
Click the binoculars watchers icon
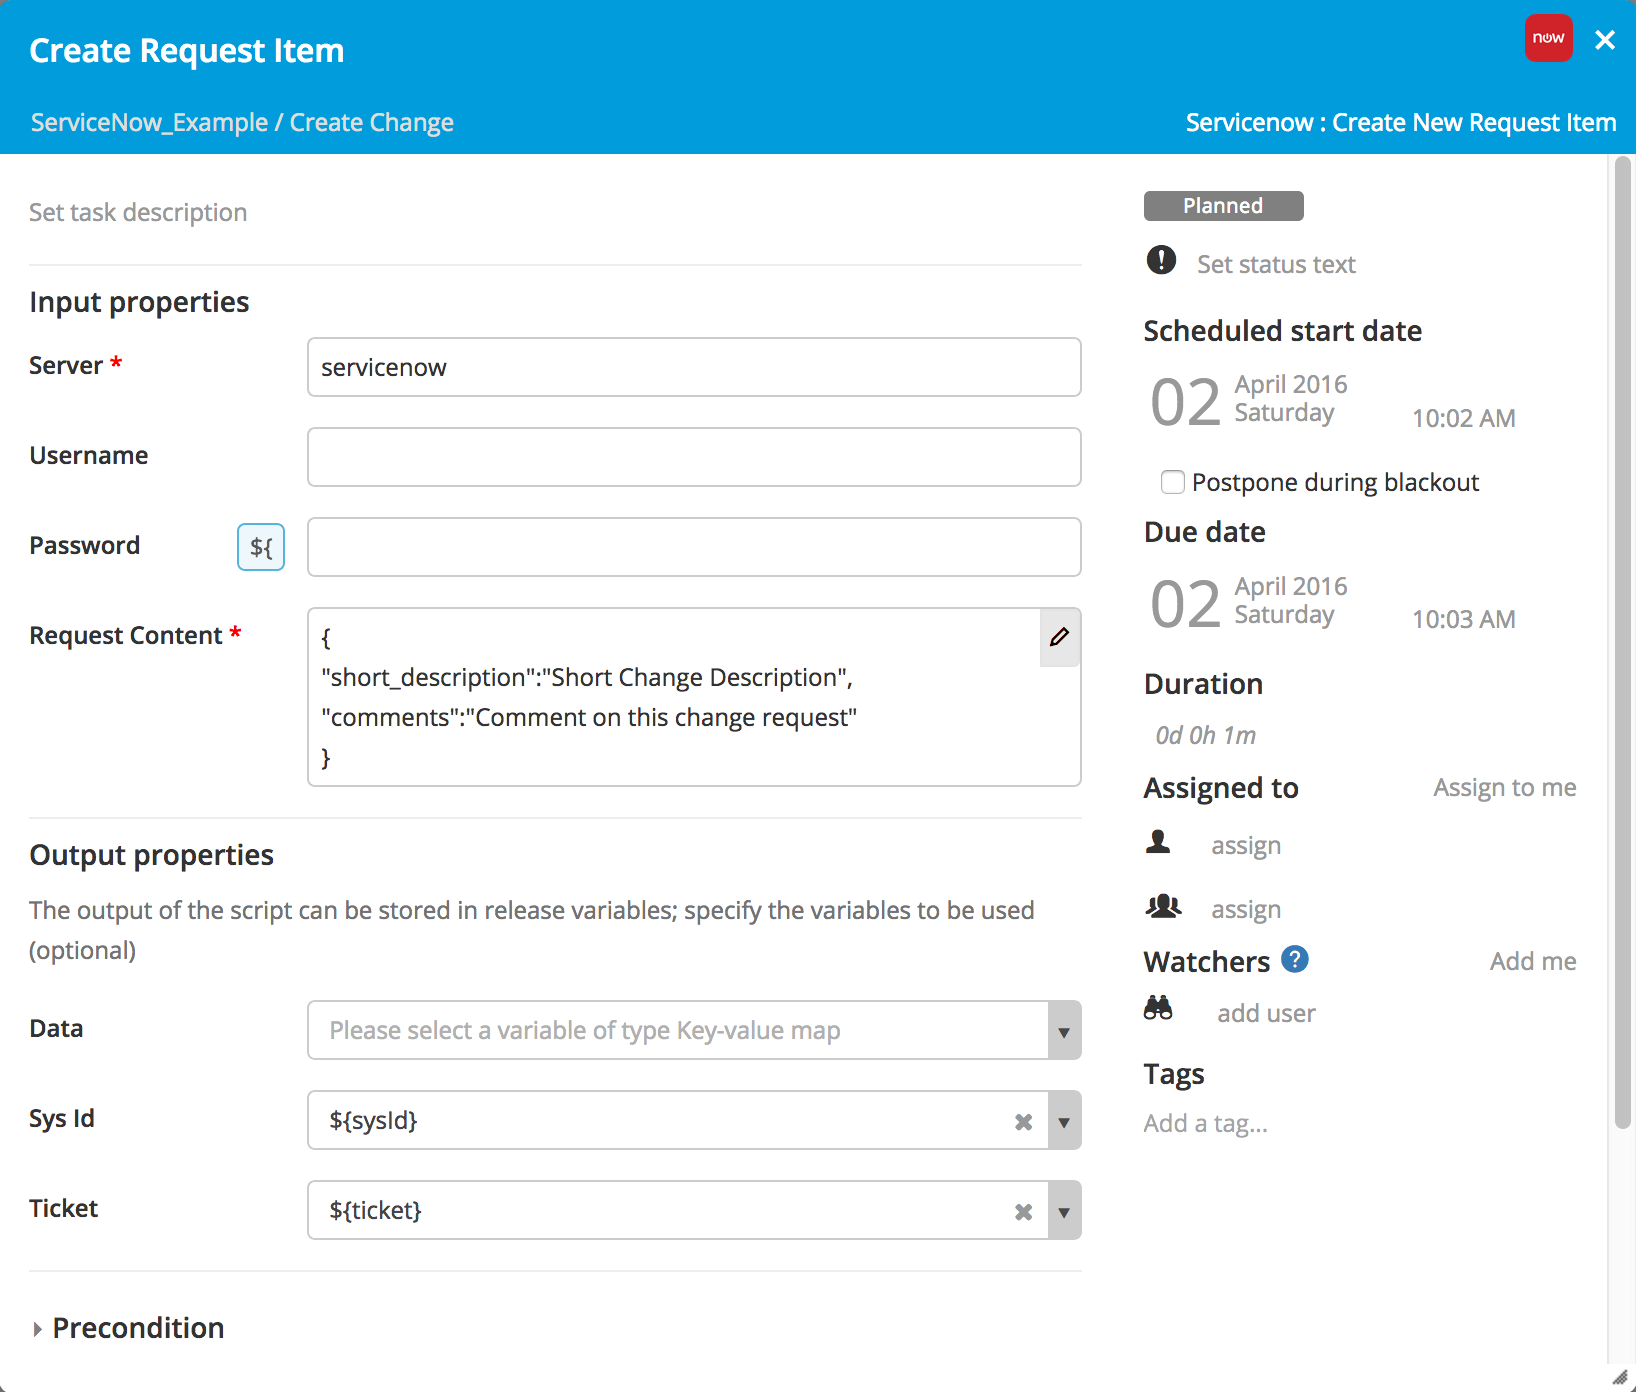(1158, 1008)
